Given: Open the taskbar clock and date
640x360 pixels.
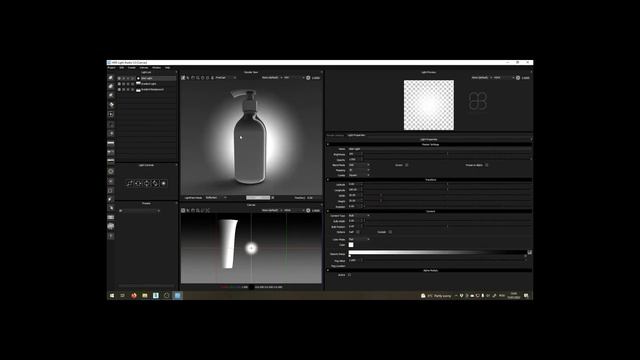Looking at the screenshot, I should (513, 296).
